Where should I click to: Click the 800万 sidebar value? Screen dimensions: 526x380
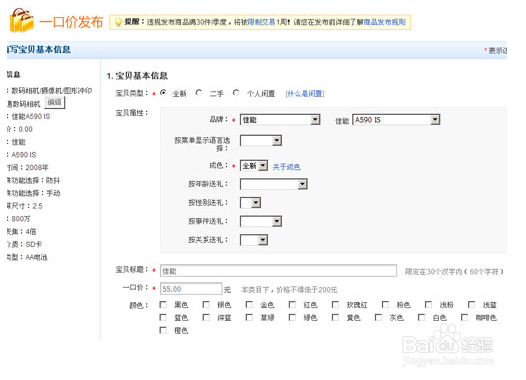[21, 219]
